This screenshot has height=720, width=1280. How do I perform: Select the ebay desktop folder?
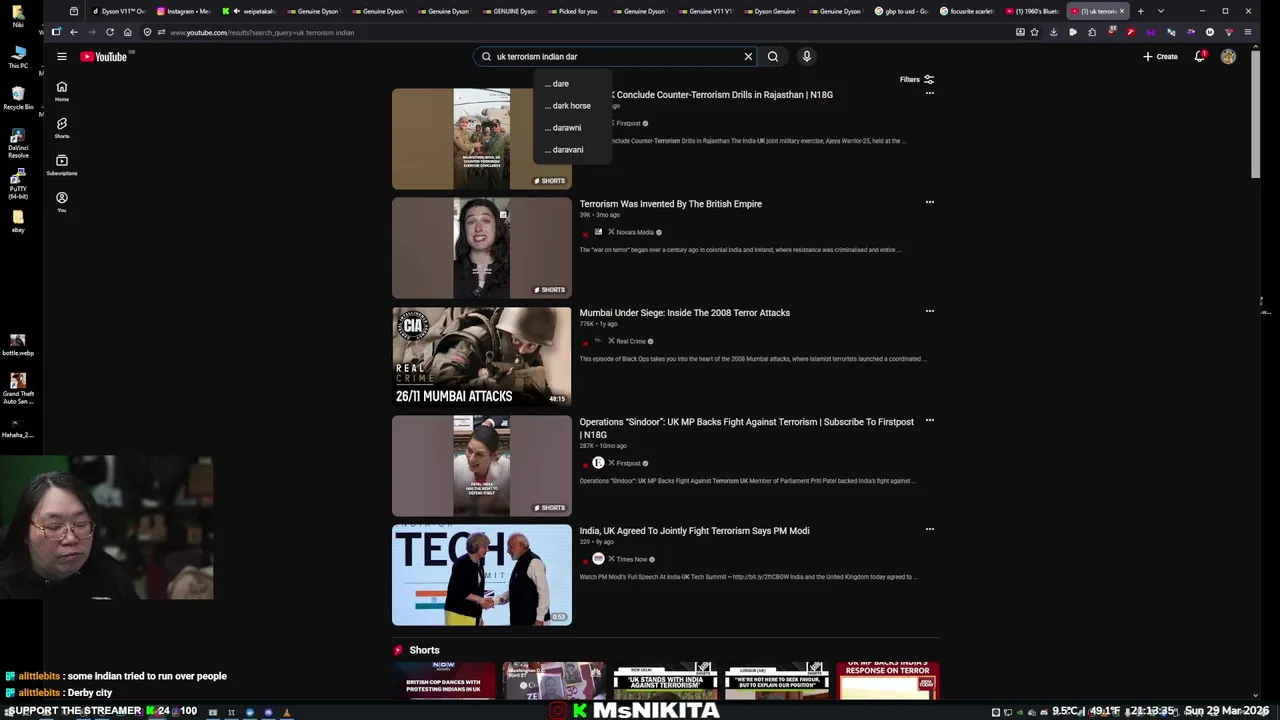(x=18, y=220)
